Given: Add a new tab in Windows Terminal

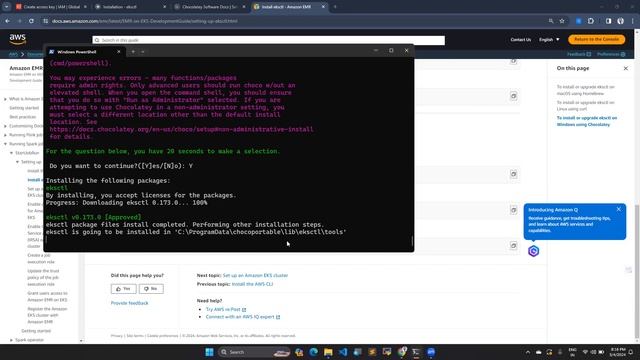Looking at the screenshot, I should (x=133, y=52).
